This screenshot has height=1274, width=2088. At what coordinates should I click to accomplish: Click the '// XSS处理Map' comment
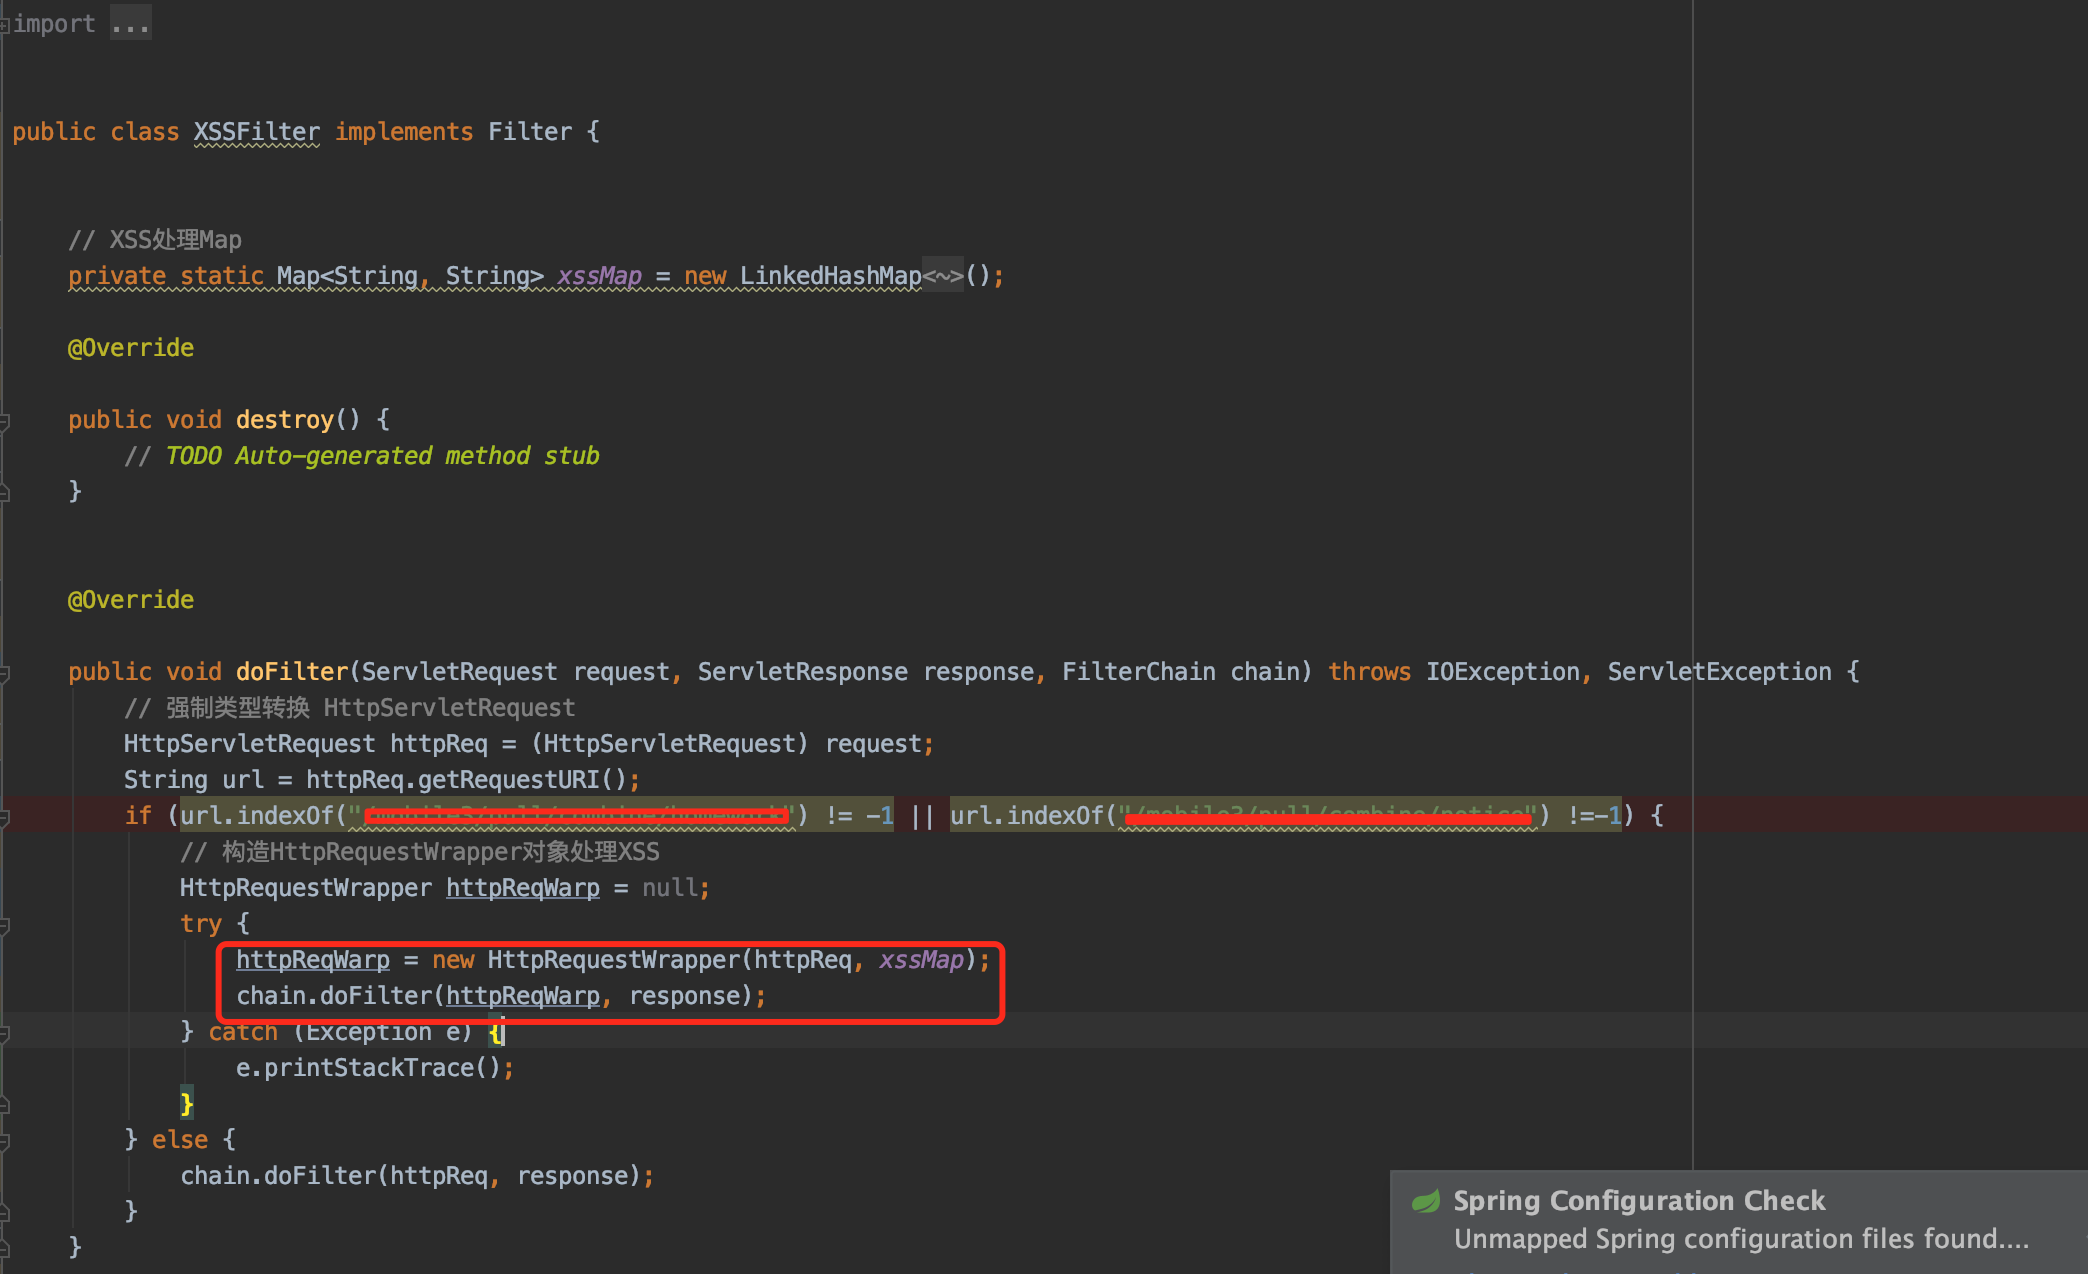coord(155,240)
